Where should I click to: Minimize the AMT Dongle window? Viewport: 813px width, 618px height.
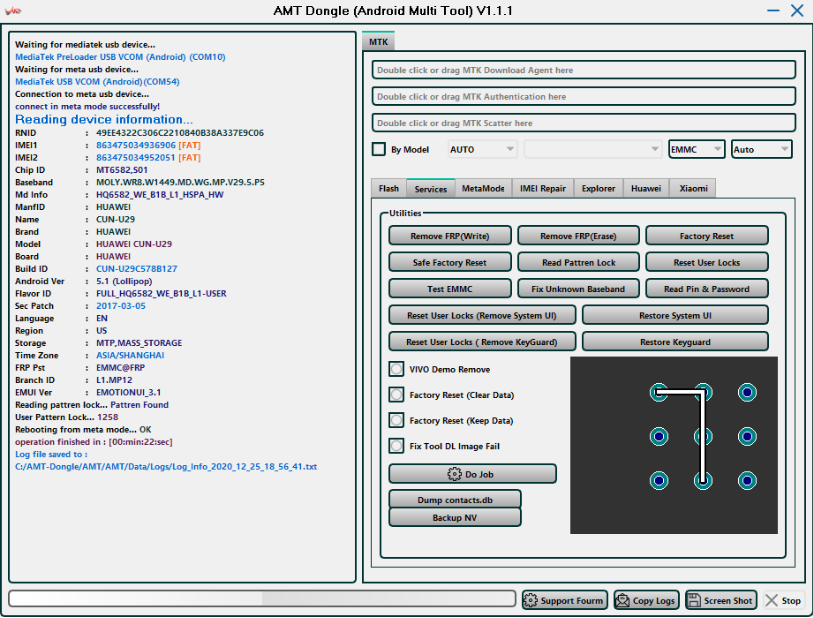tap(773, 10)
